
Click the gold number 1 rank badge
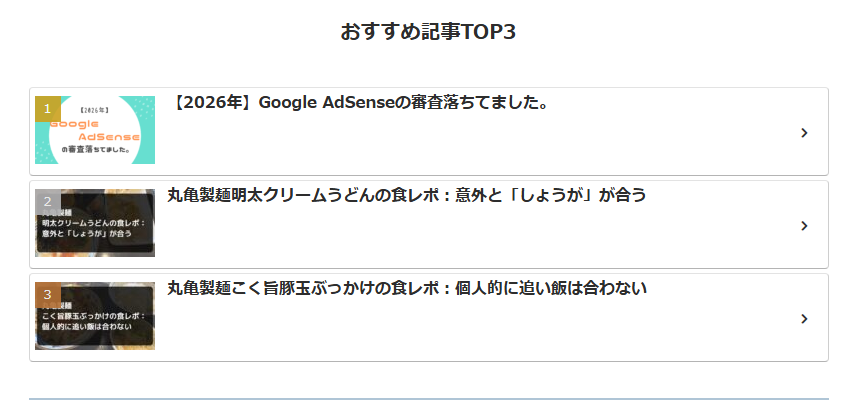47,109
